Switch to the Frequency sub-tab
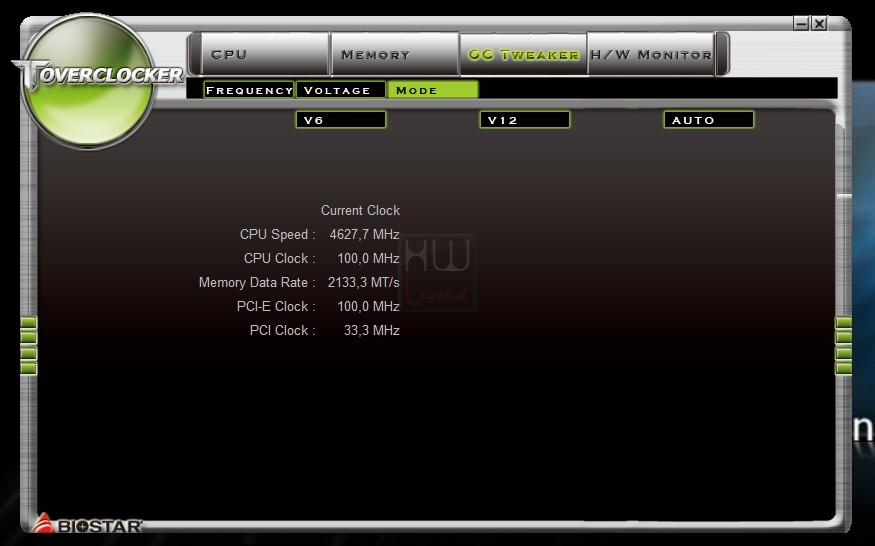Screen dimensions: 875x546 point(249,90)
